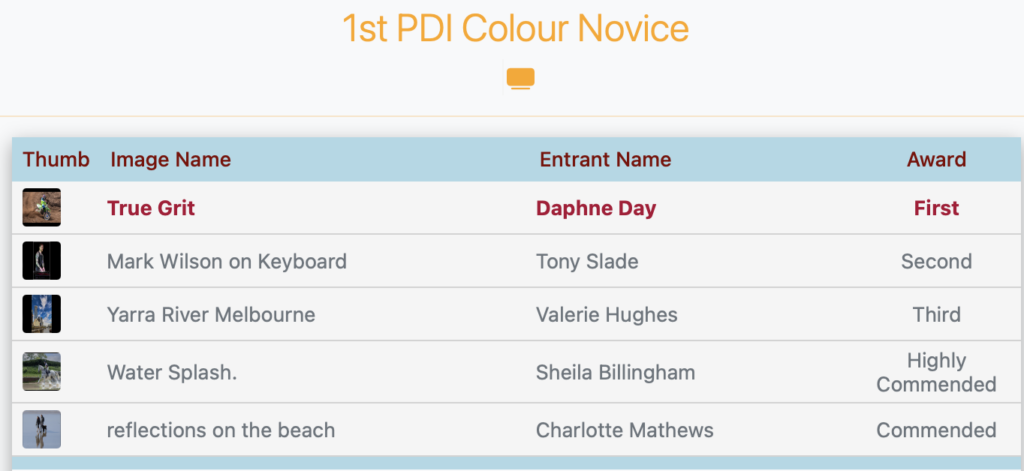Select the Mark Wilson on Keyboard entry
Screen dimensions: 1024x471
tap(227, 261)
